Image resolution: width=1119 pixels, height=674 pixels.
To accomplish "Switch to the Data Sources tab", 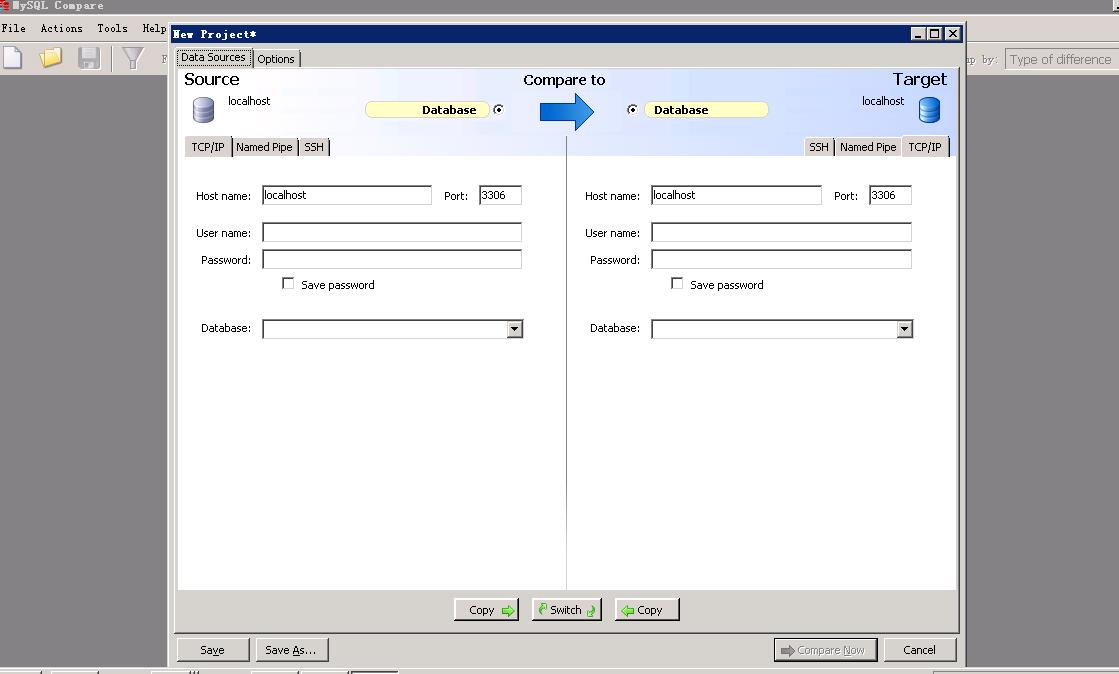I will click(213, 58).
